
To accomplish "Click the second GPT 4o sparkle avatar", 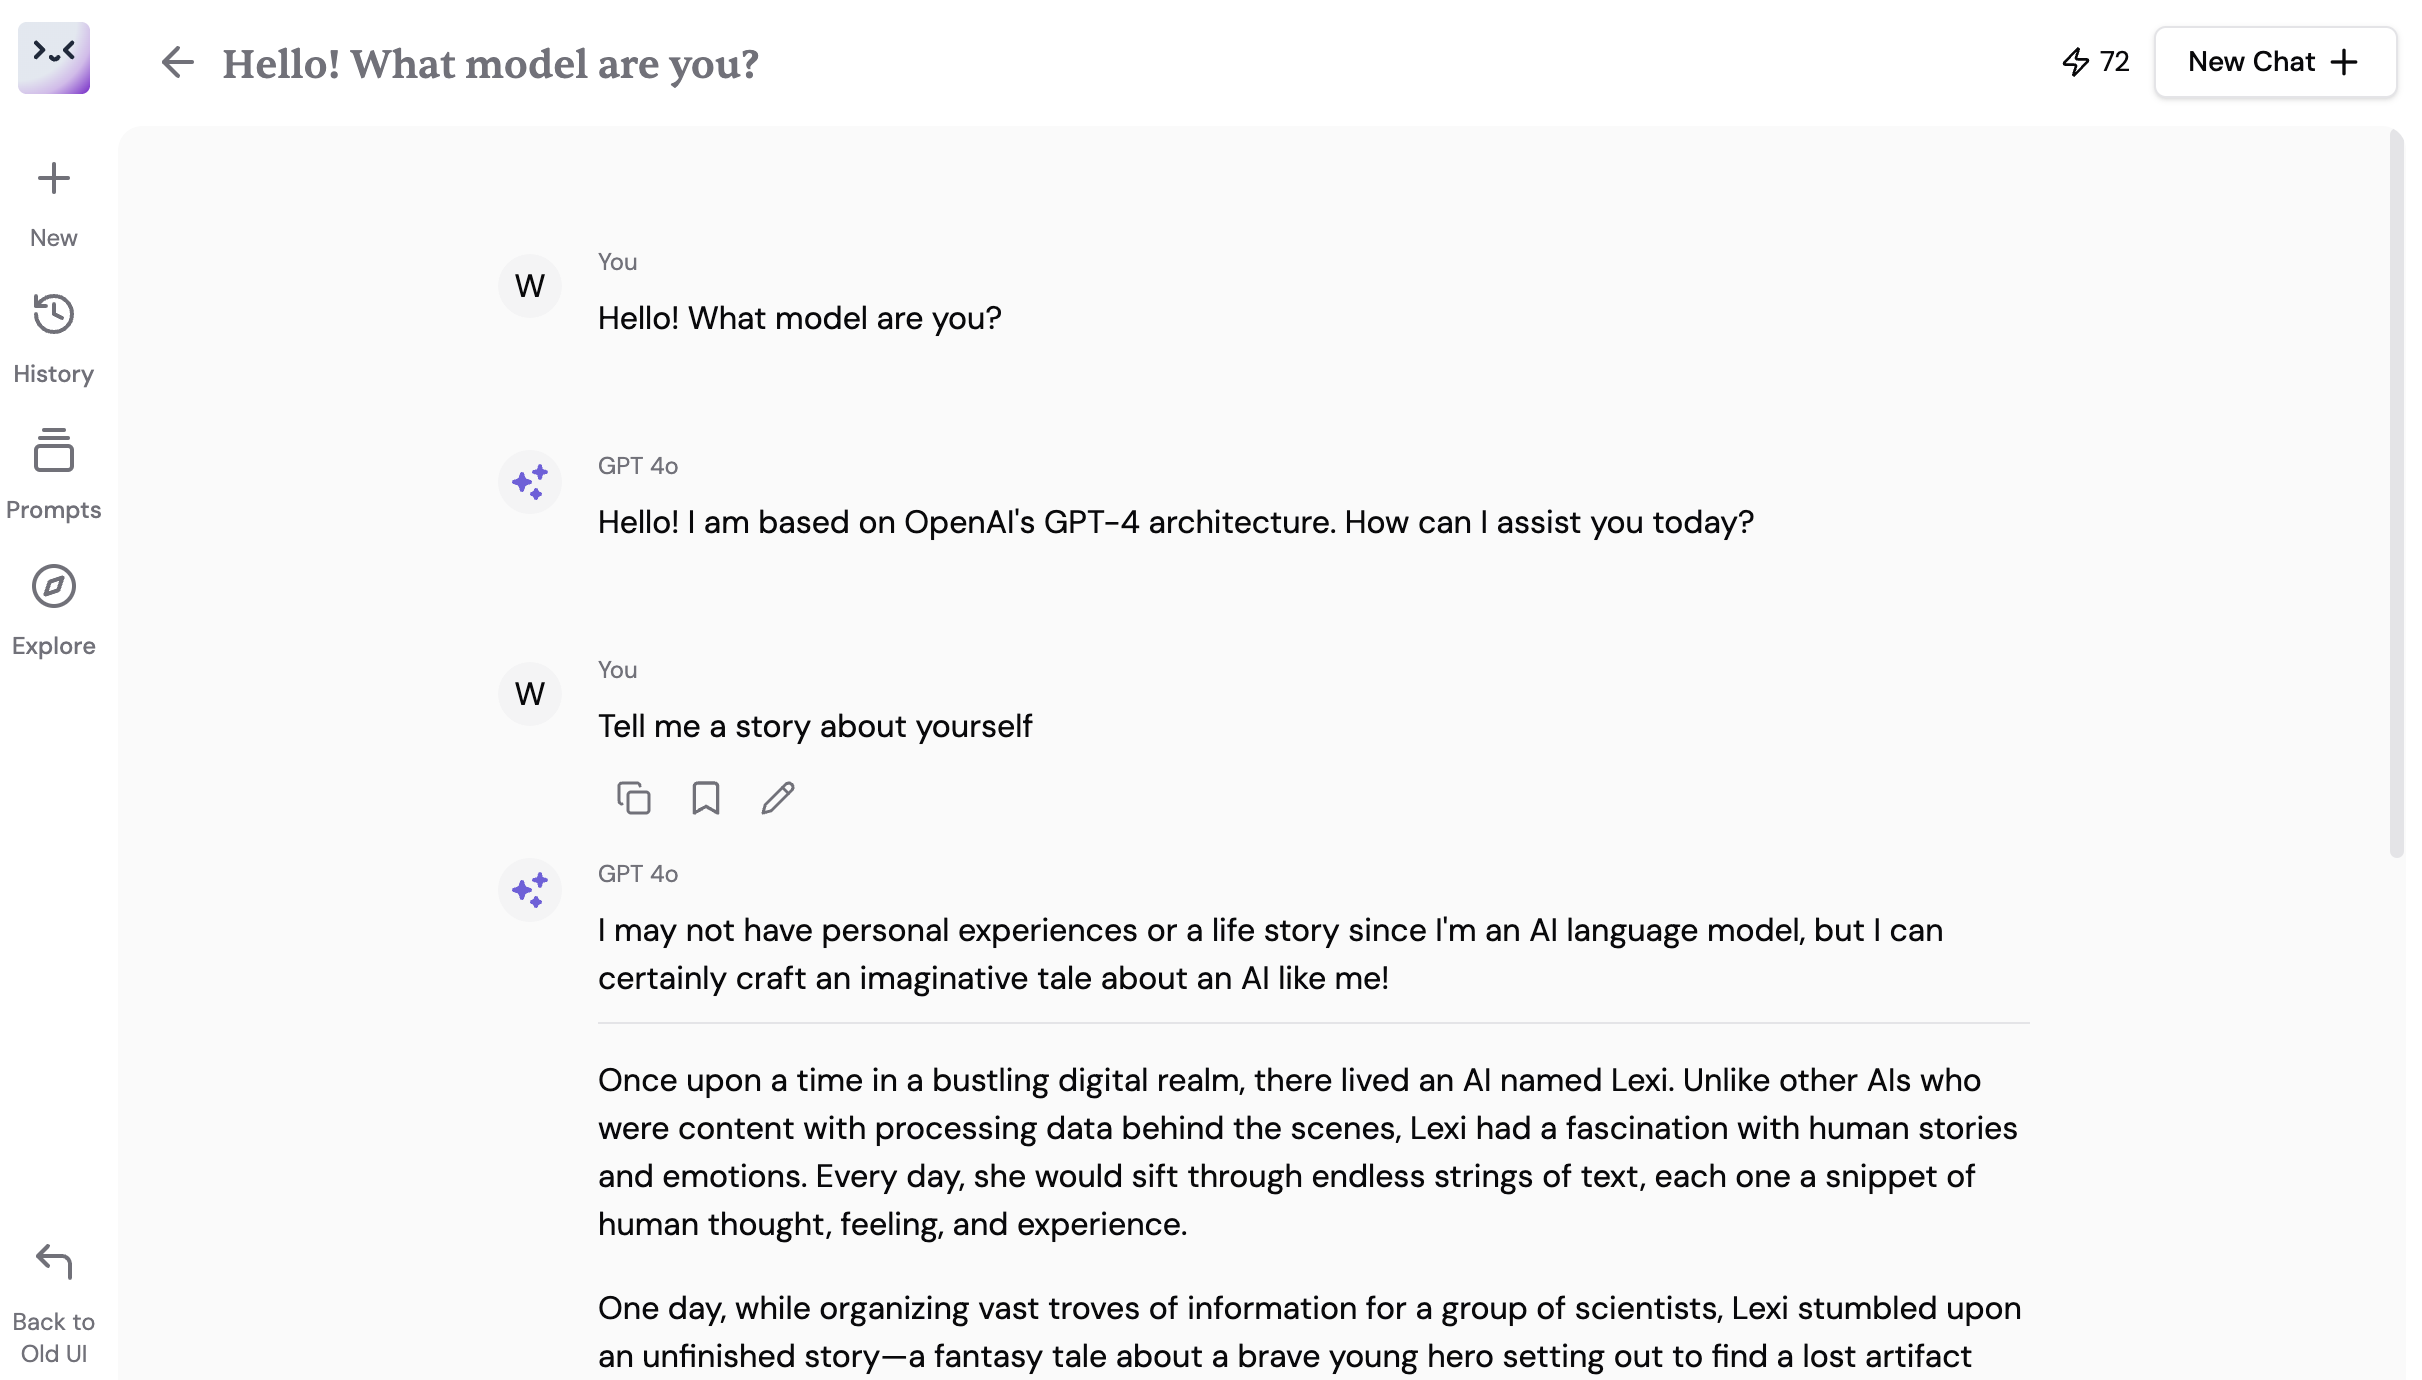I will 530,890.
